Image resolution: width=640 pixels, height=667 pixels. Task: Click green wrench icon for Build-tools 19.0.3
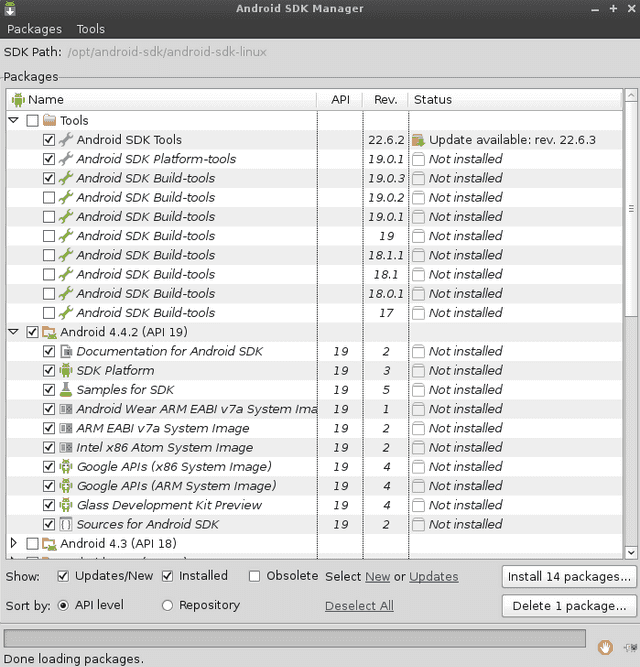click(x=65, y=178)
